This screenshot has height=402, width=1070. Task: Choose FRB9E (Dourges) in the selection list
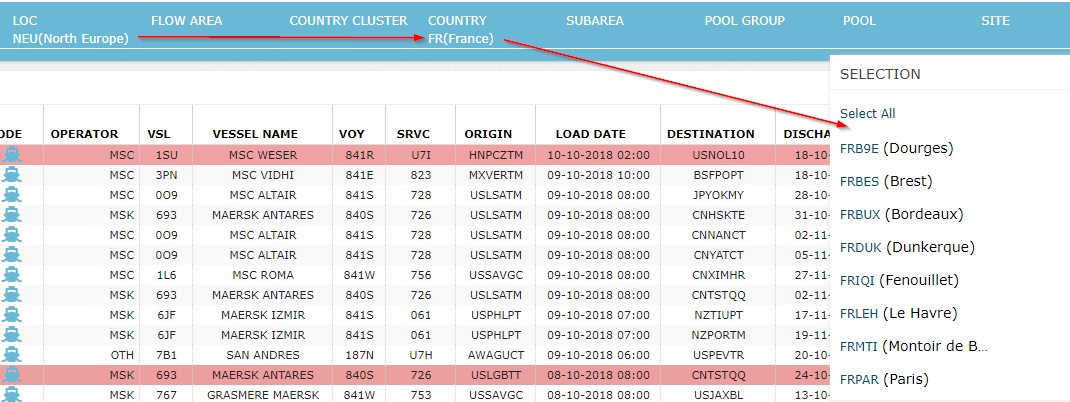(x=896, y=148)
